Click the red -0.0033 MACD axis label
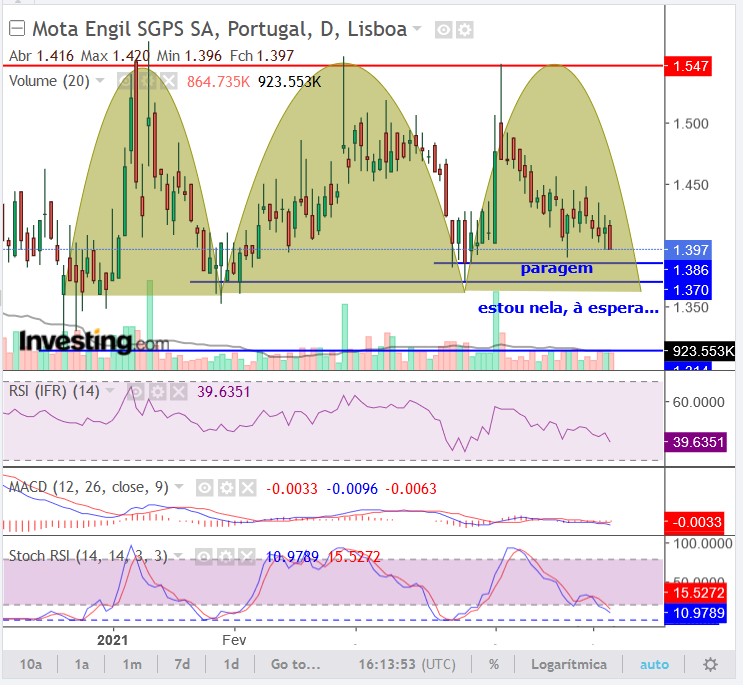Viewport: 744px width, 692px height. coord(694,522)
